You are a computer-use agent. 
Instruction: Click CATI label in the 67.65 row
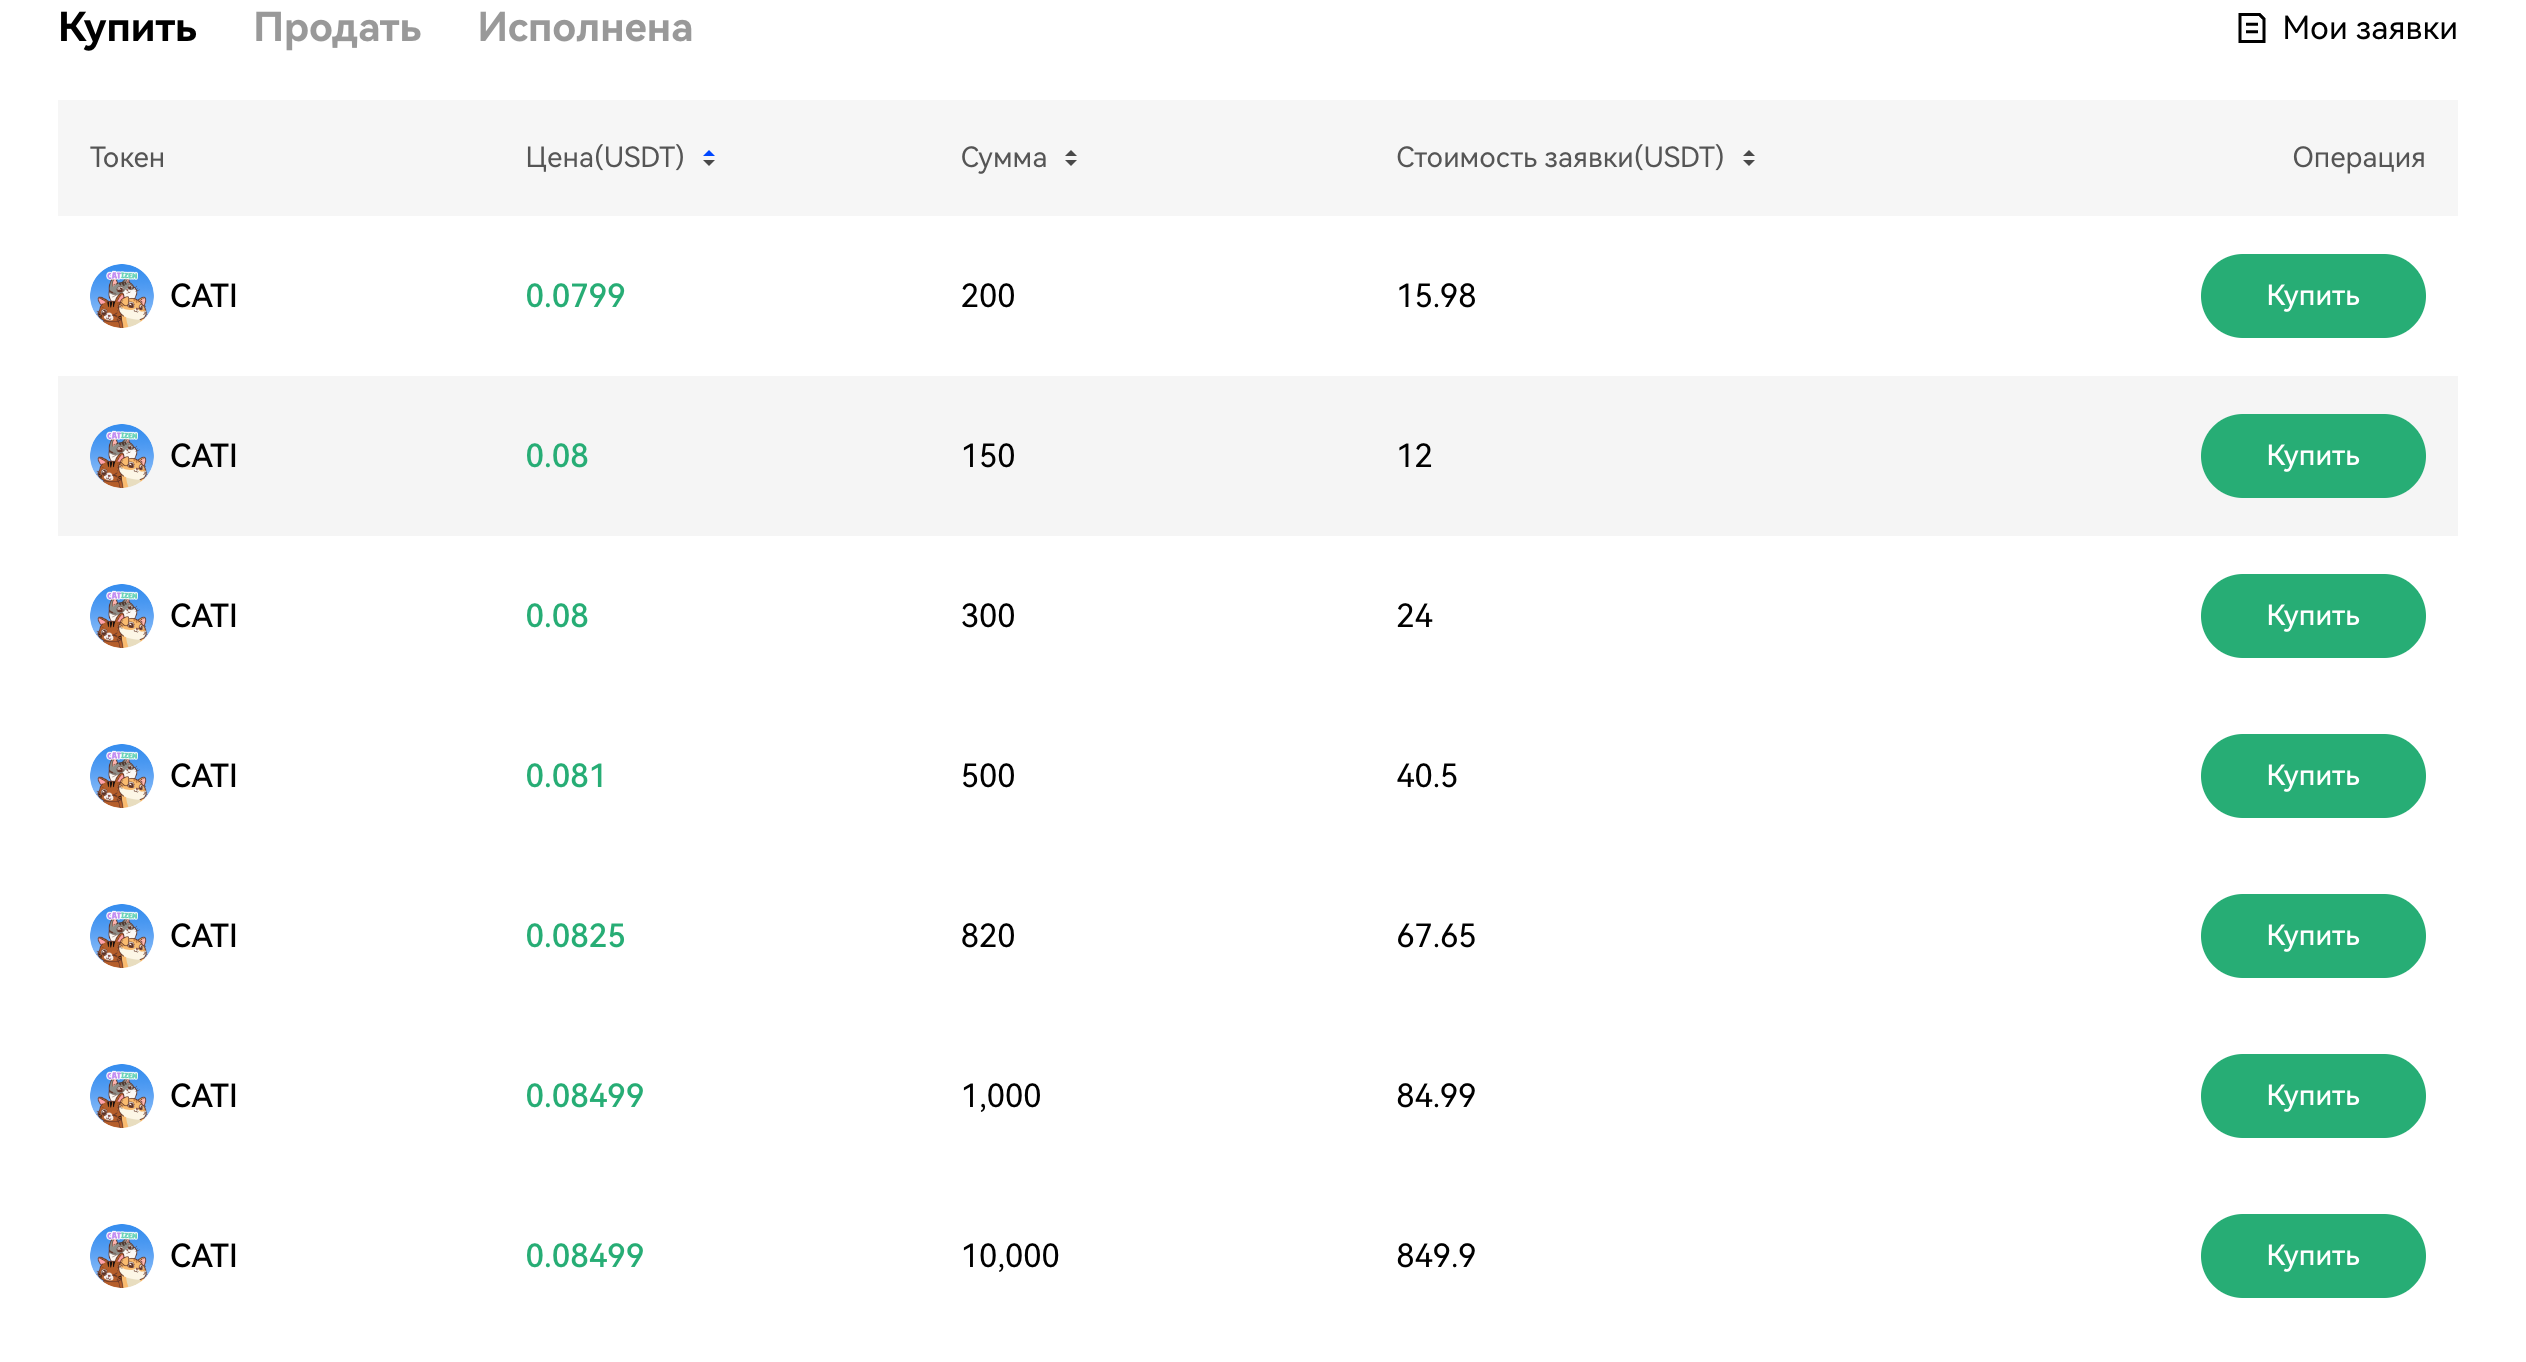tap(204, 936)
